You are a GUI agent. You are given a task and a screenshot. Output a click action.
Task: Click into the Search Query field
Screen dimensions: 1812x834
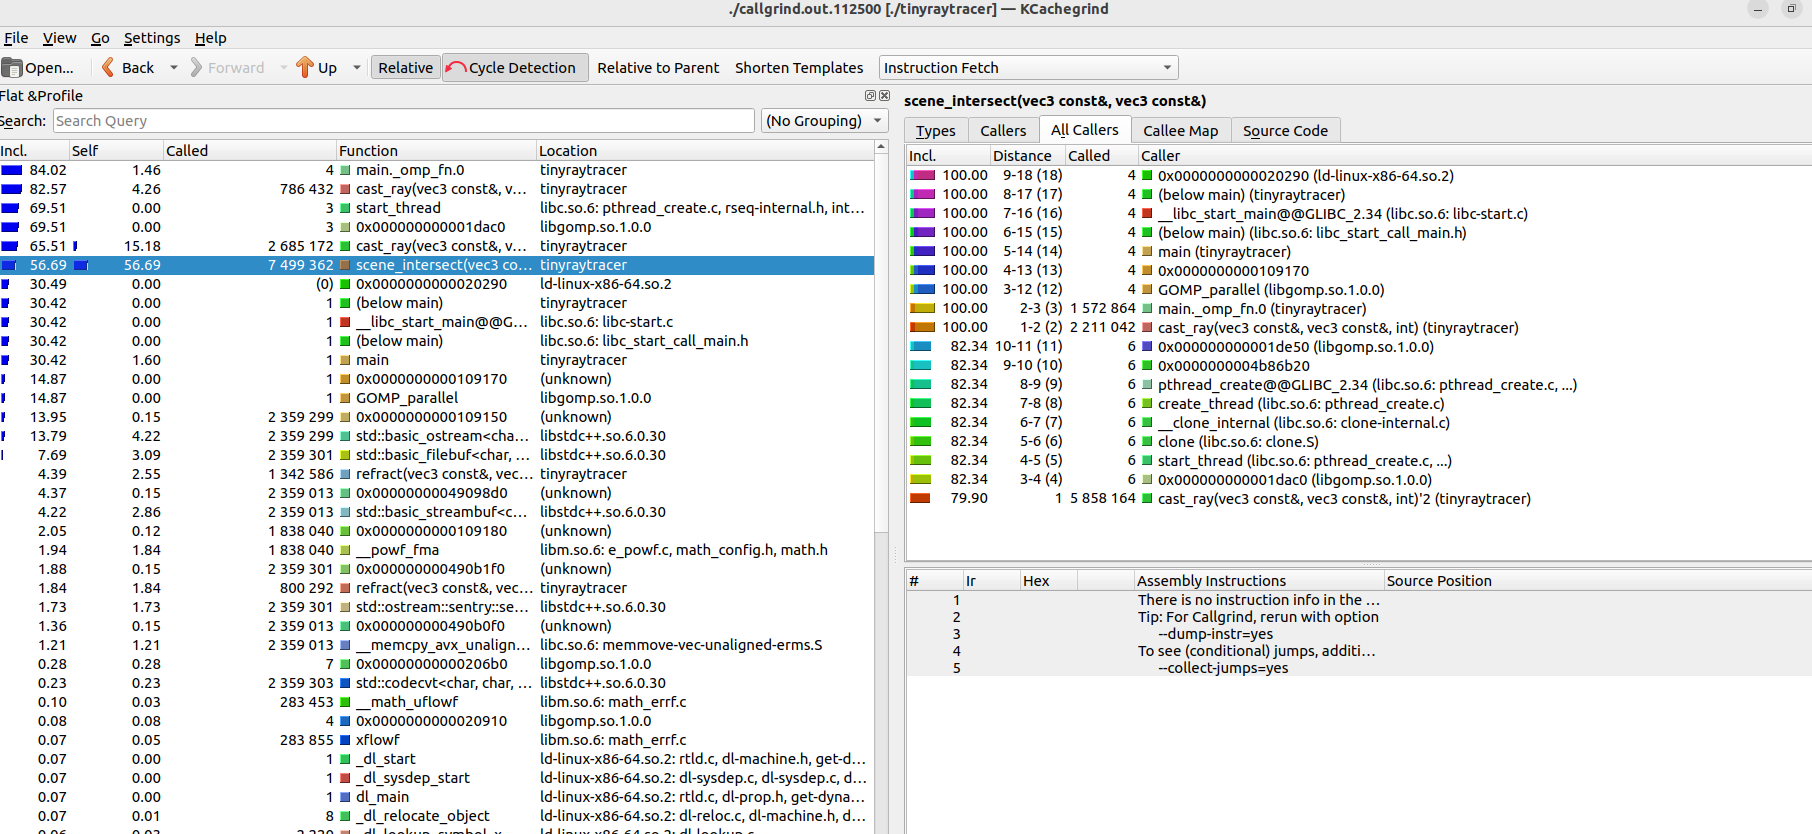tap(403, 121)
